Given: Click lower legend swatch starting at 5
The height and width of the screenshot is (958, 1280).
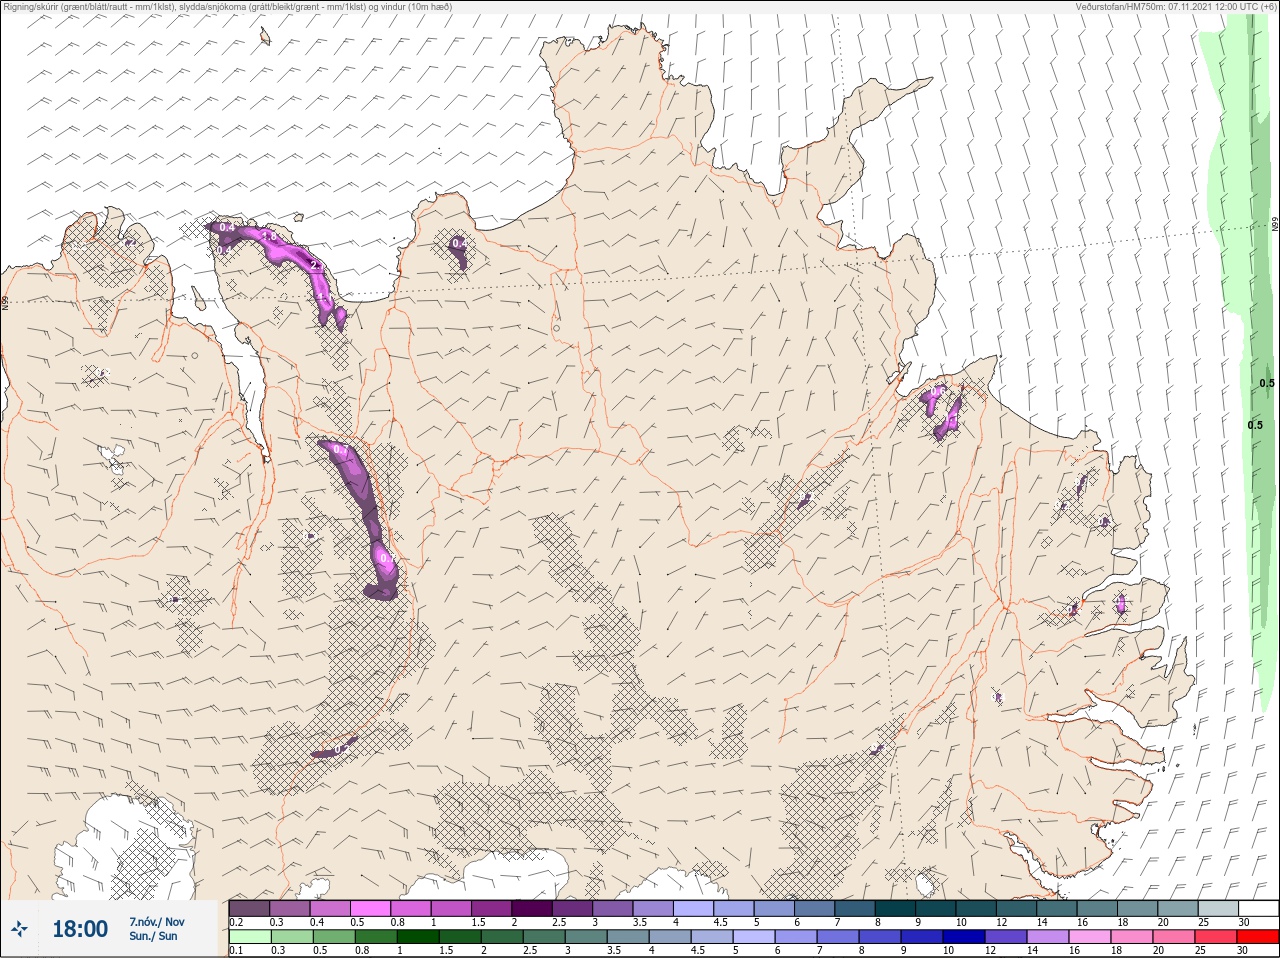Looking at the screenshot, I should coord(754,937).
